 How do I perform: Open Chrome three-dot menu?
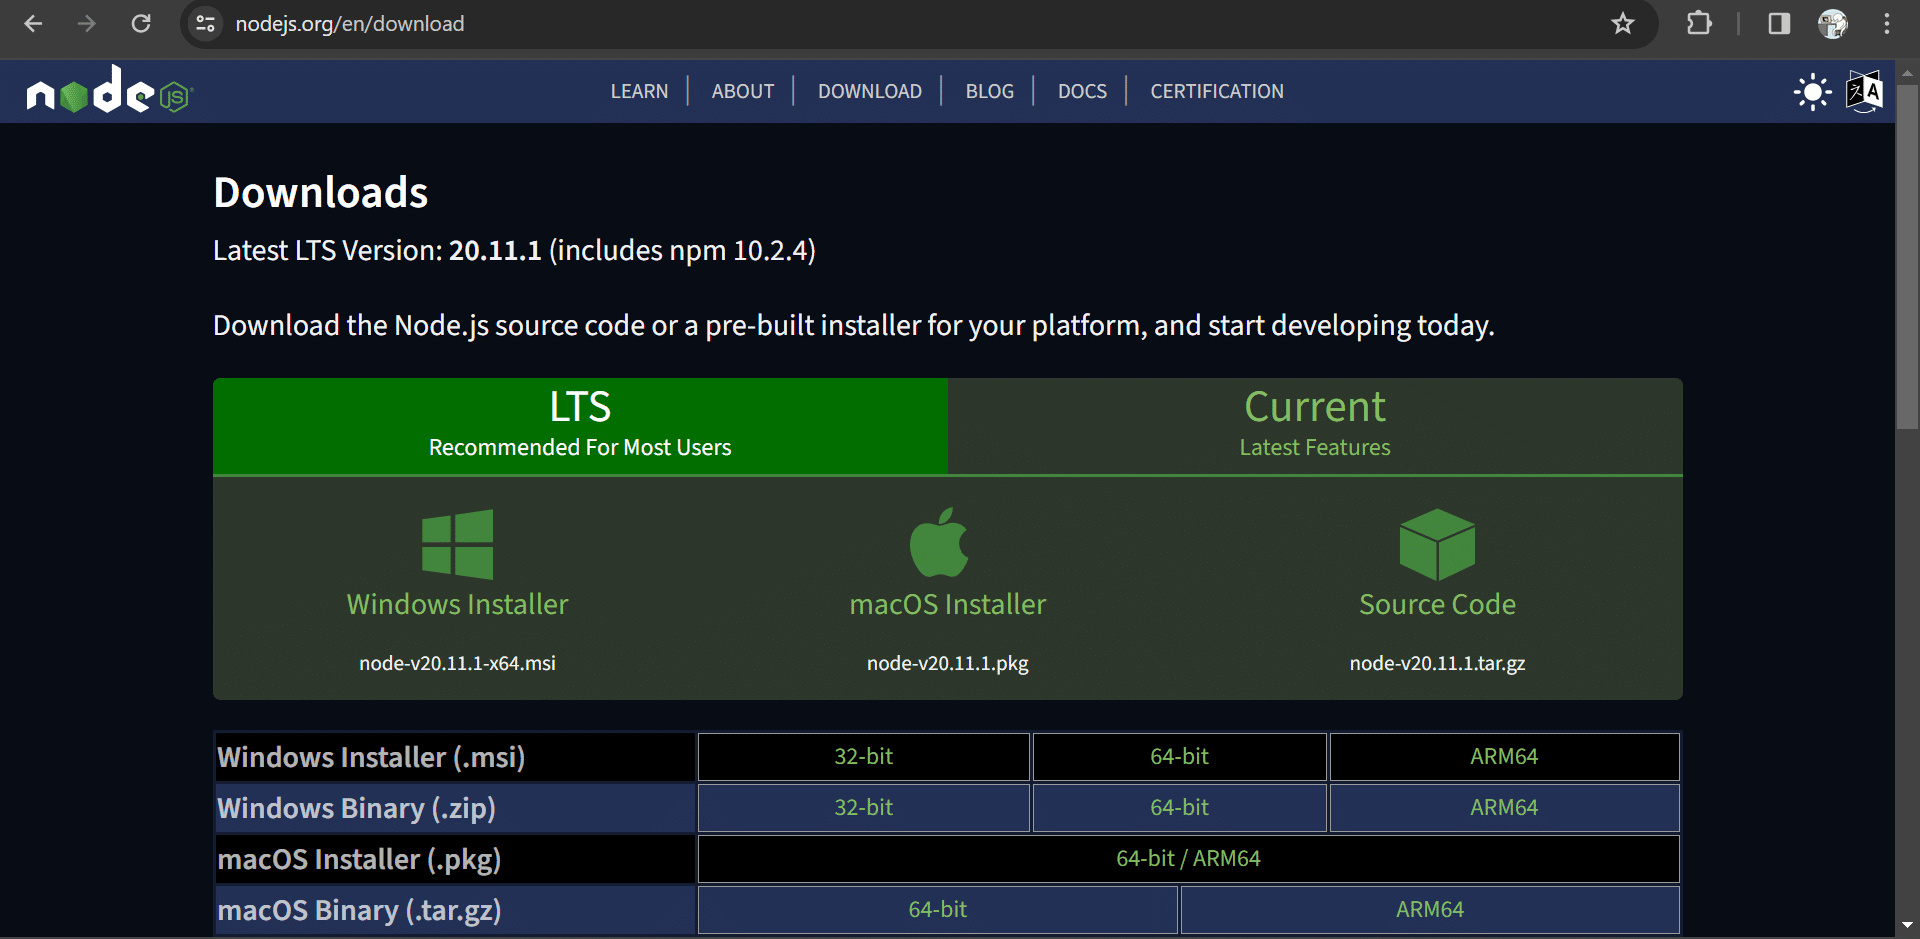[1887, 23]
